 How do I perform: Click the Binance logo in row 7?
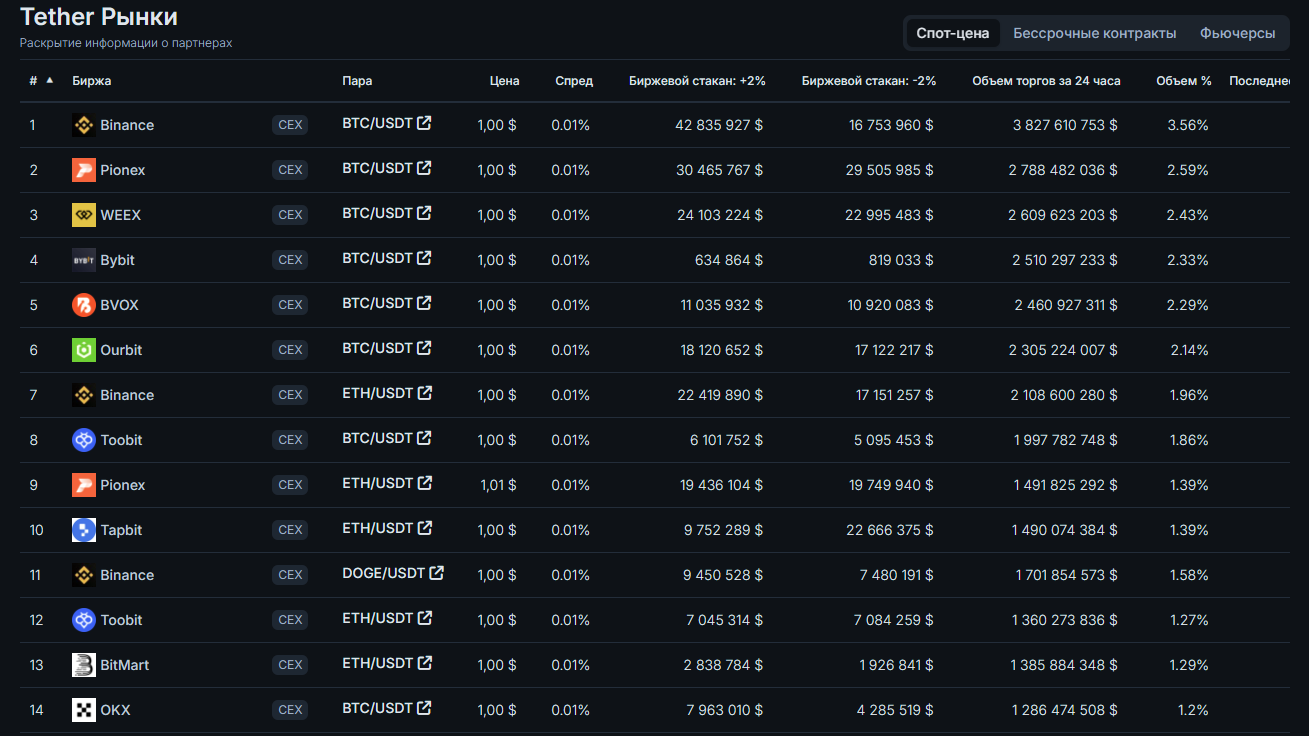(x=84, y=395)
